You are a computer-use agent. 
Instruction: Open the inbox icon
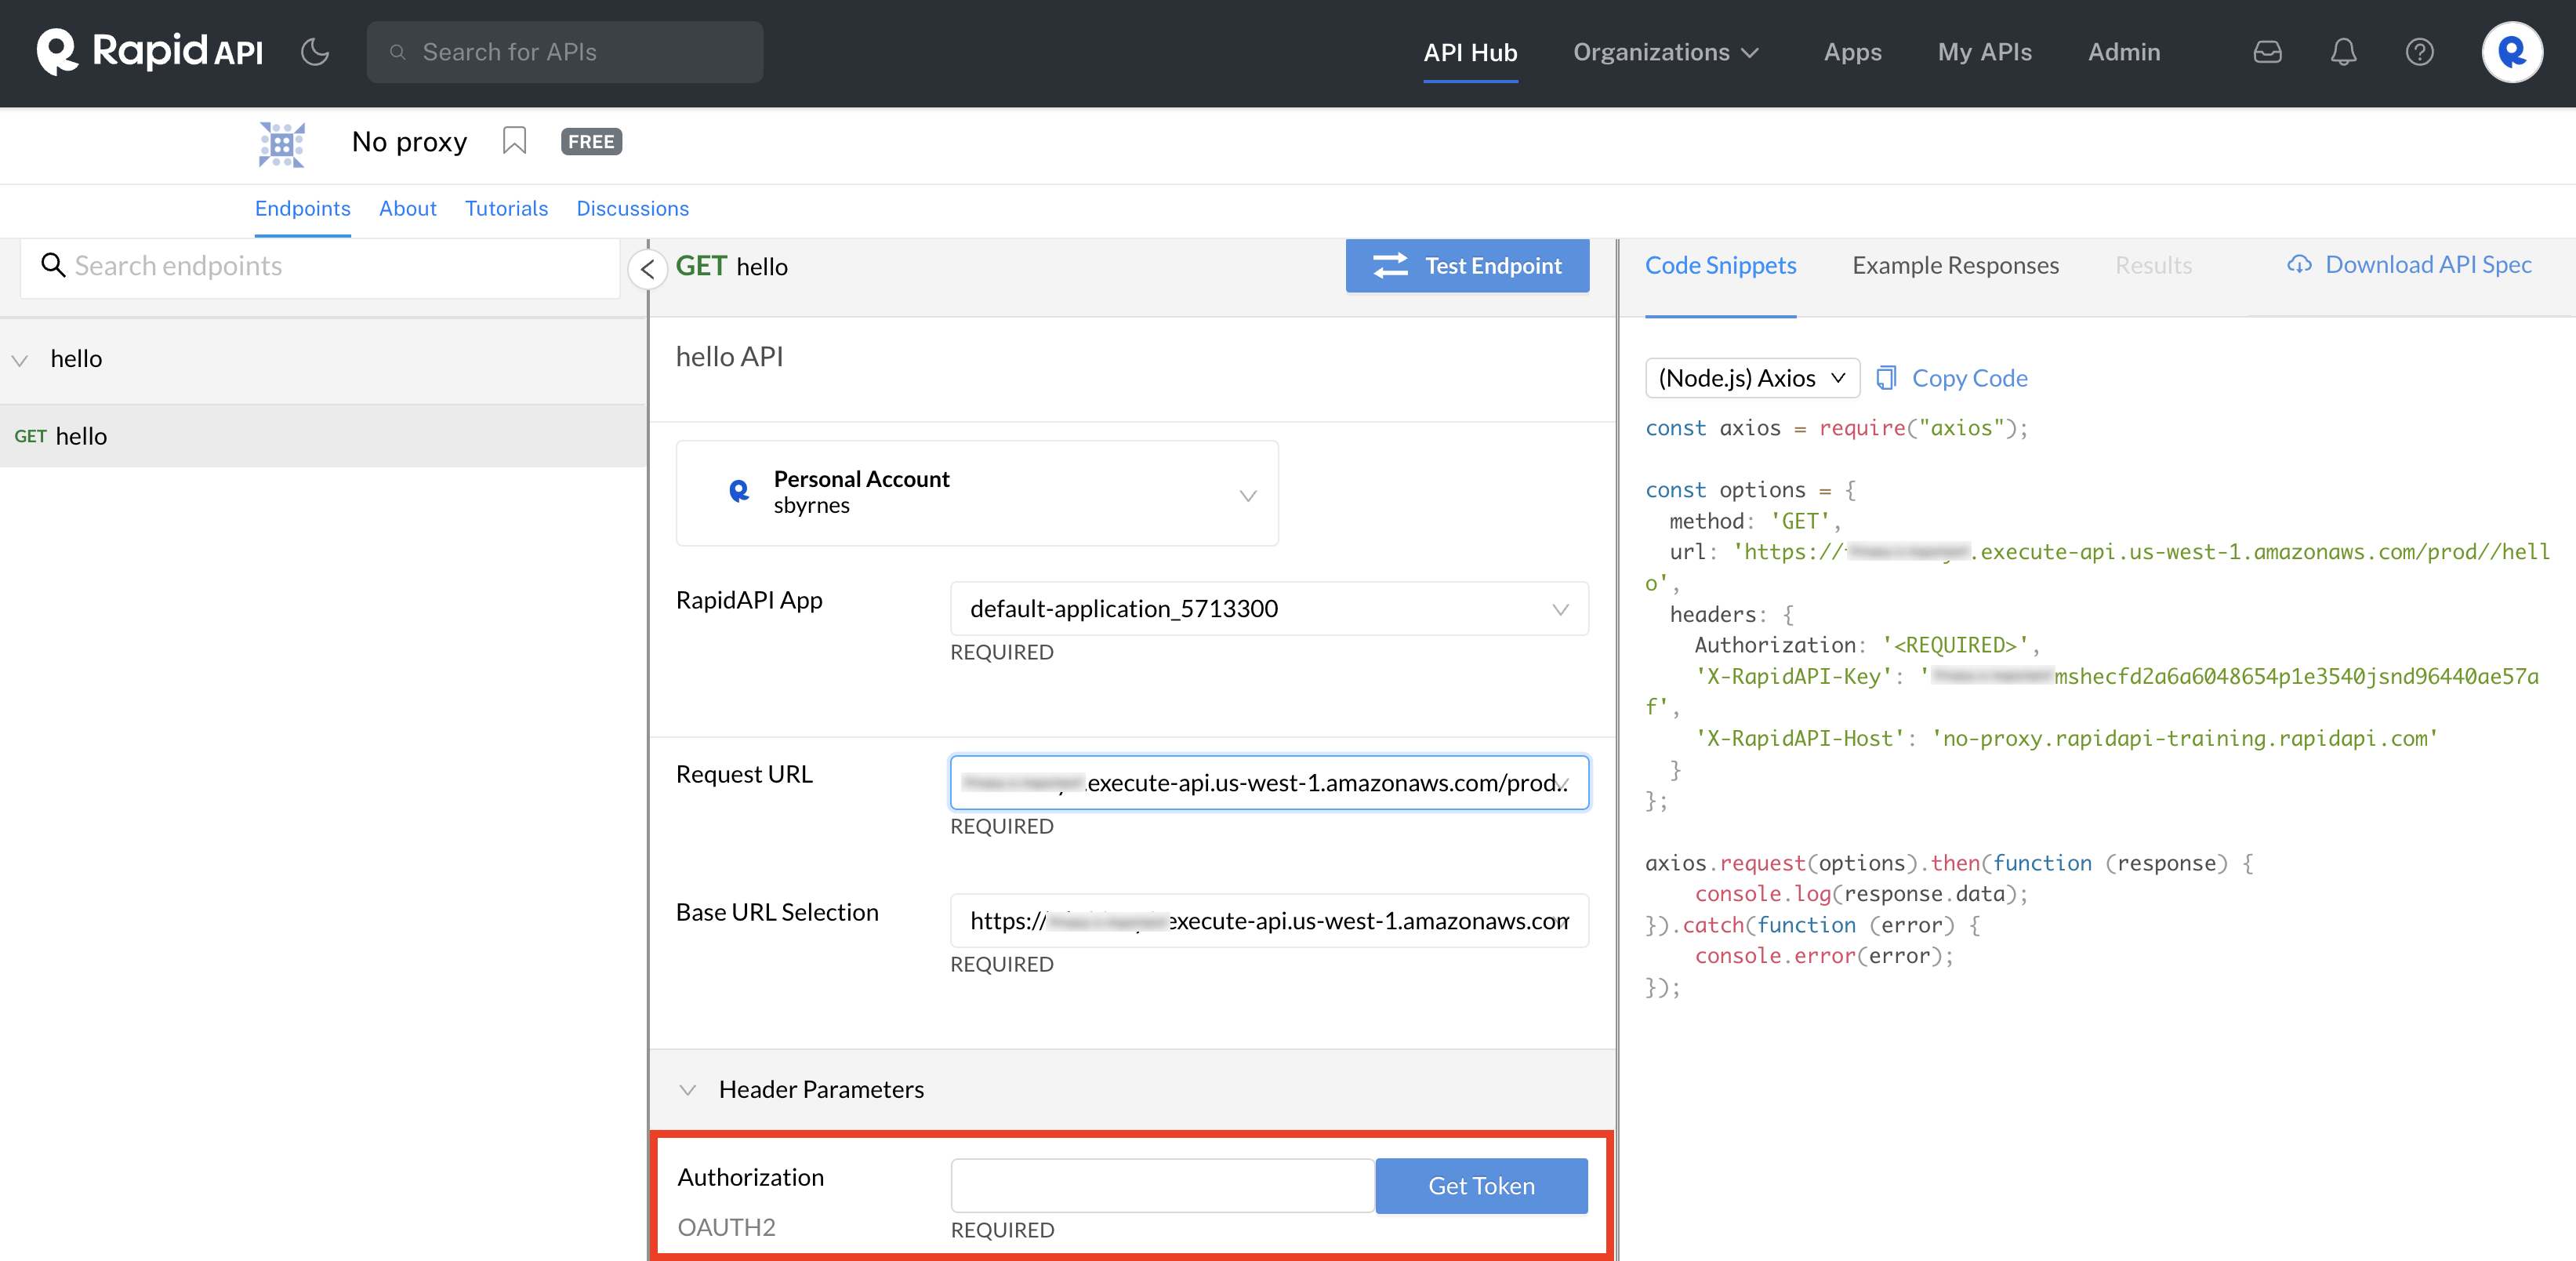pos(2267,52)
